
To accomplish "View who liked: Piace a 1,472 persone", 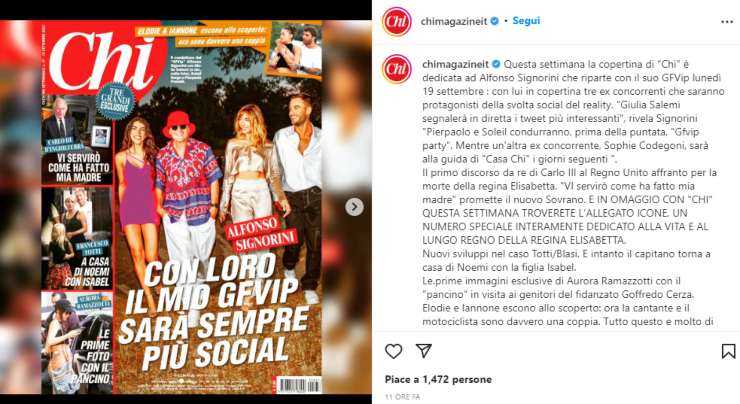I will point(438,379).
